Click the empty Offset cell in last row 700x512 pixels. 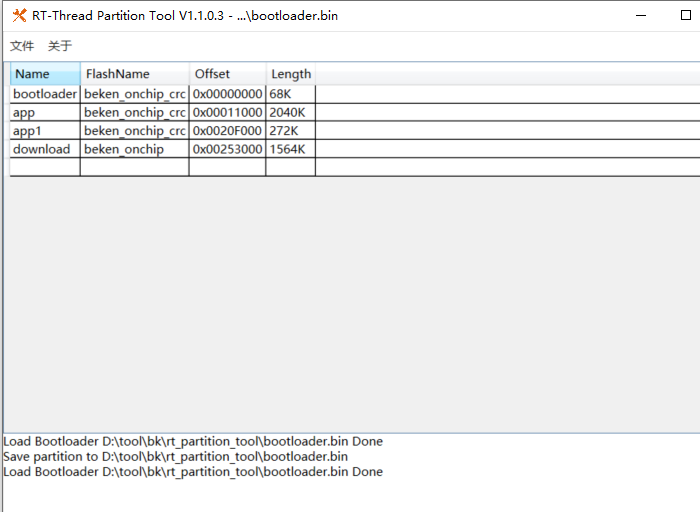click(228, 167)
